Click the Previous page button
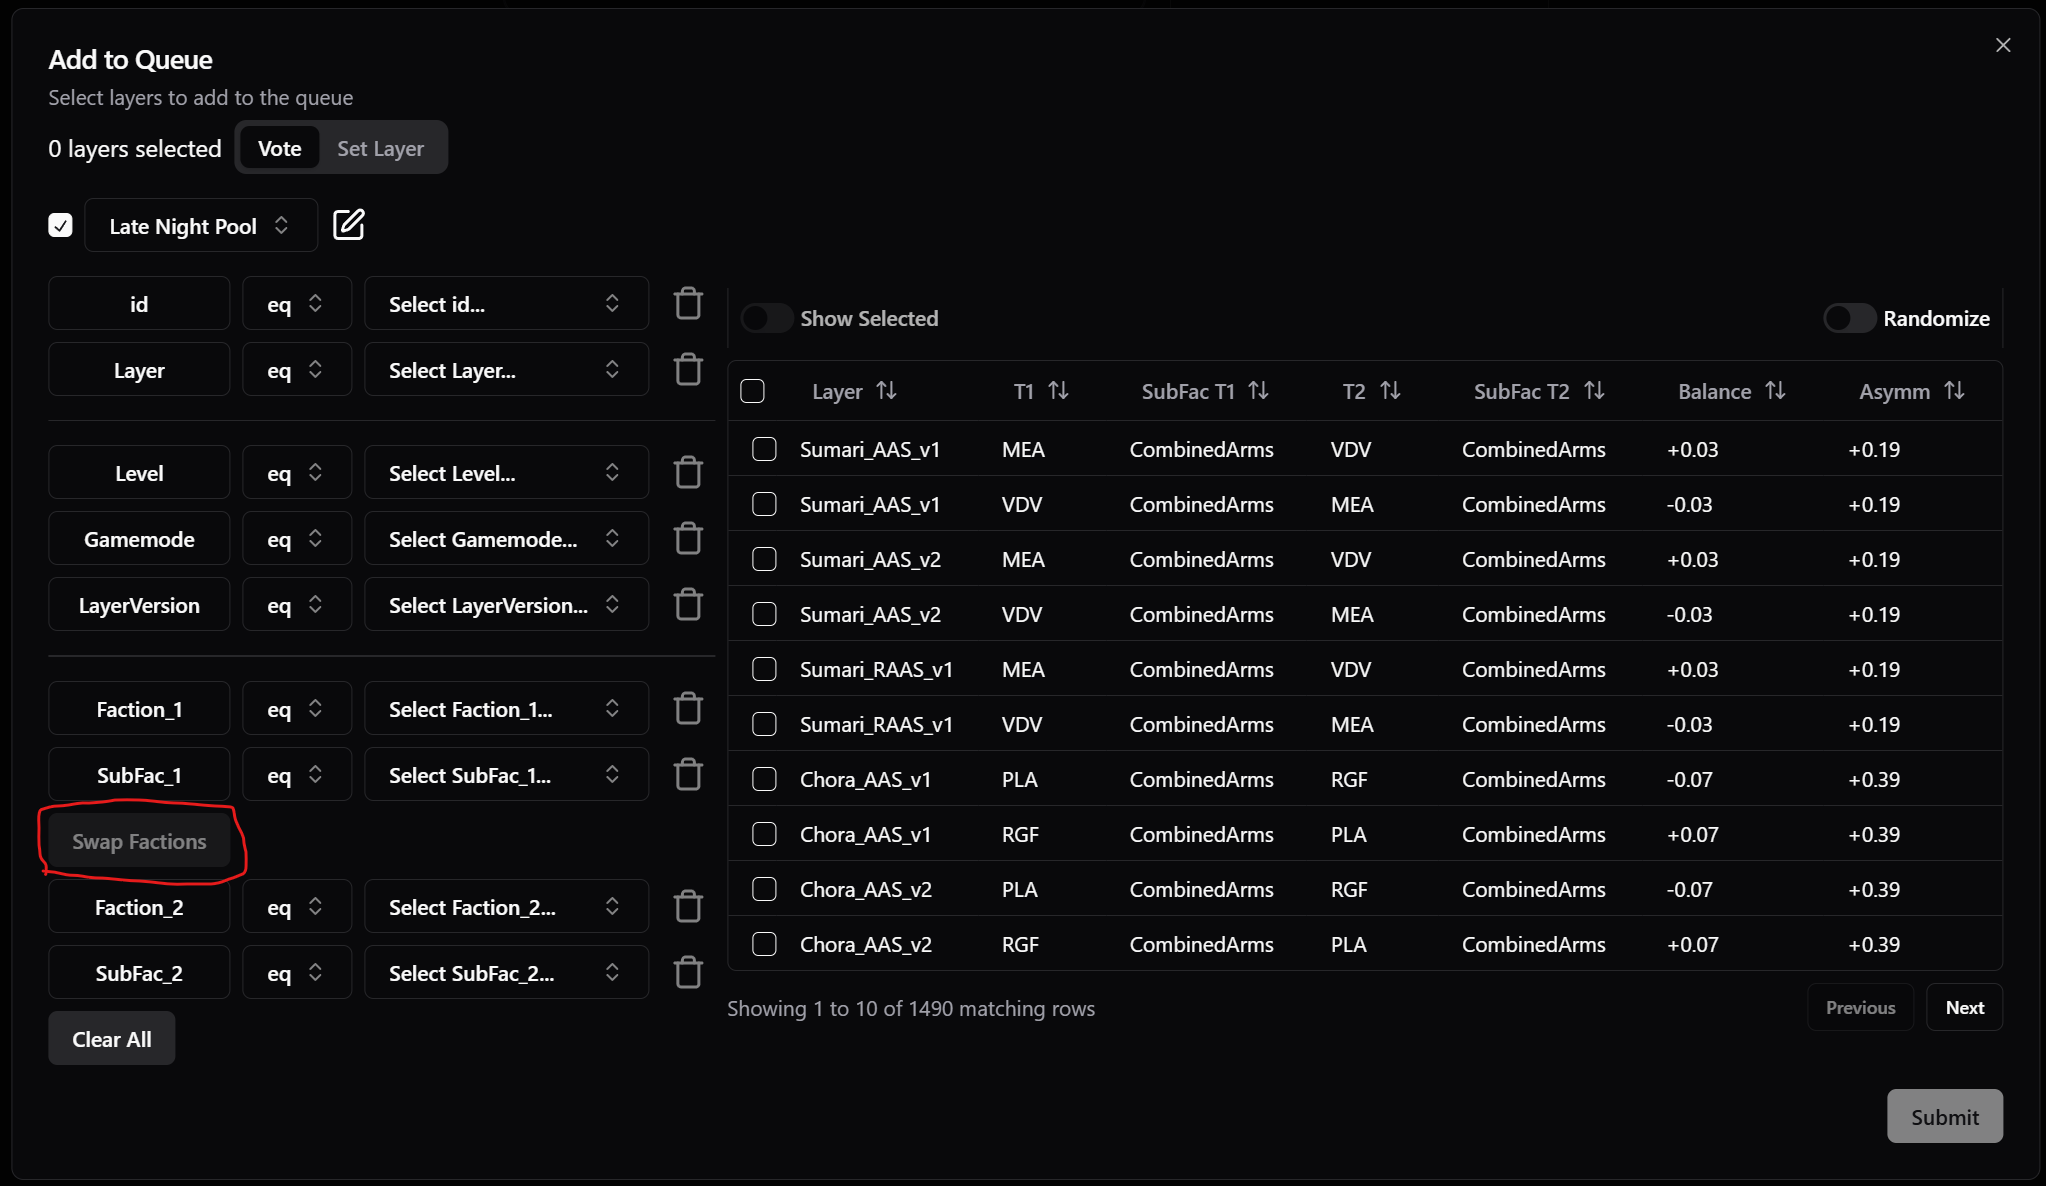2046x1186 pixels. tap(1860, 1007)
